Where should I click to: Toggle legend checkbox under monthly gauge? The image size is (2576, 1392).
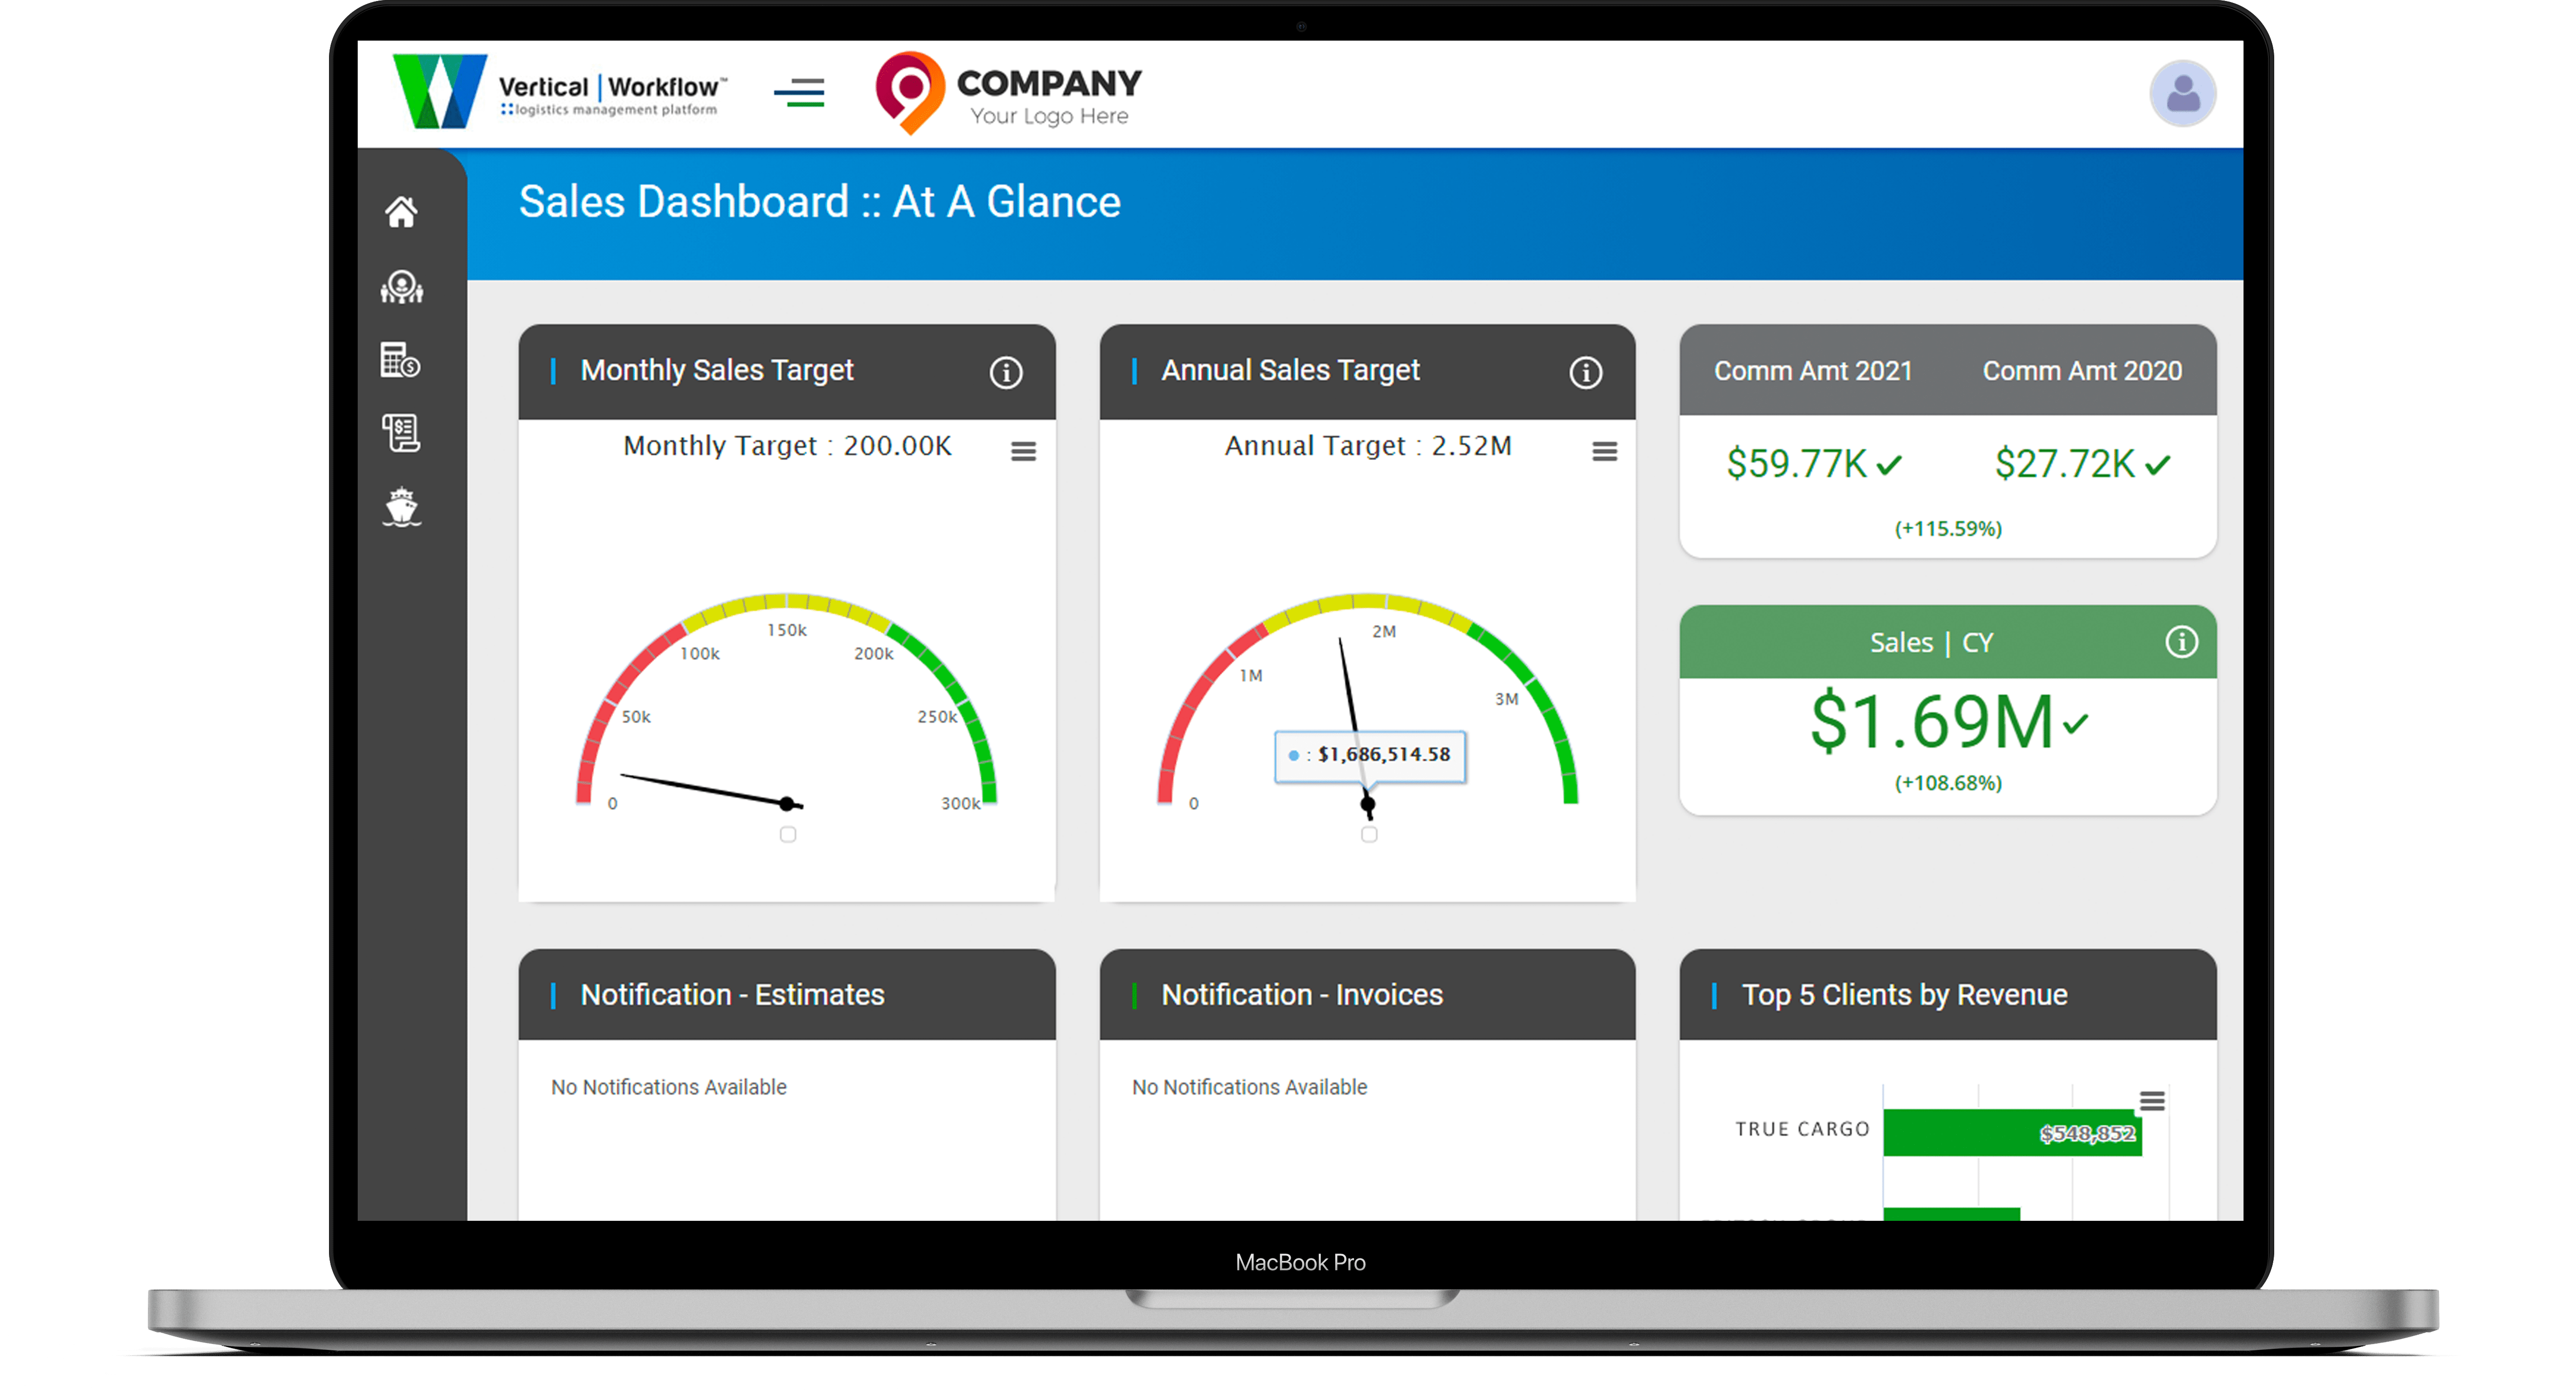click(x=788, y=834)
